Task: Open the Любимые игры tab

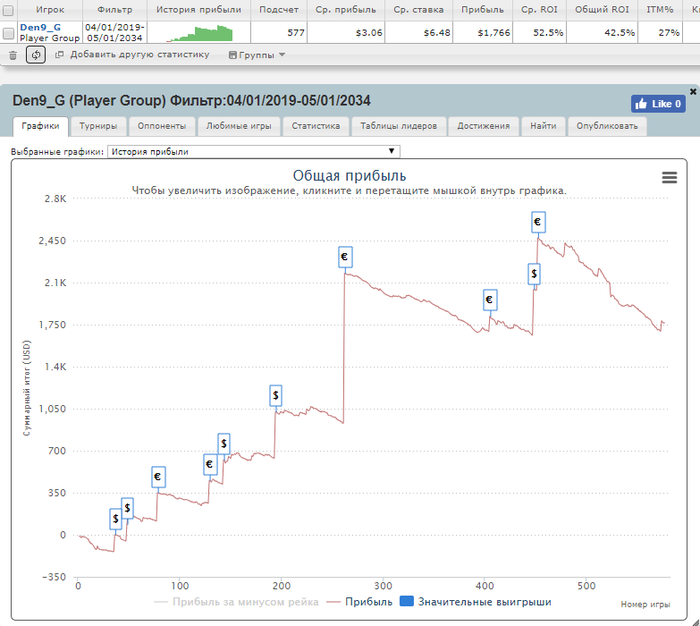Action: click(x=239, y=126)
